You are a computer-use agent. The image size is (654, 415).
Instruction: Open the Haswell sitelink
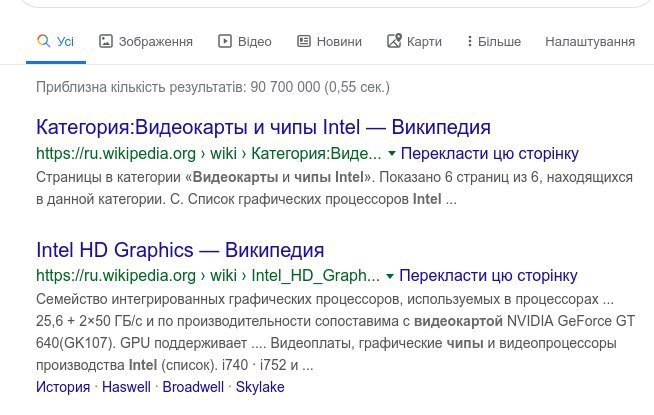click(x=126, y=387)
